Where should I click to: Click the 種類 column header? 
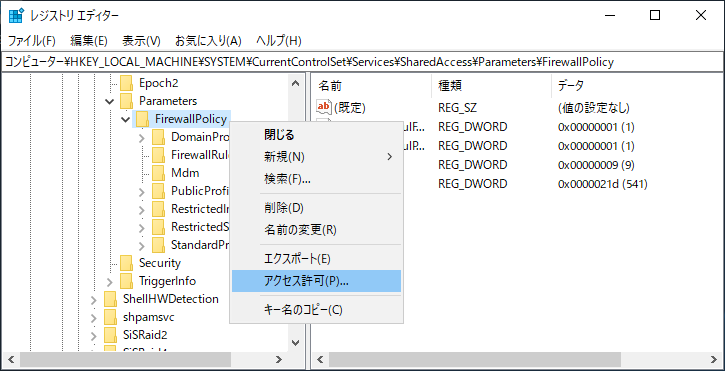pos(492,85)
